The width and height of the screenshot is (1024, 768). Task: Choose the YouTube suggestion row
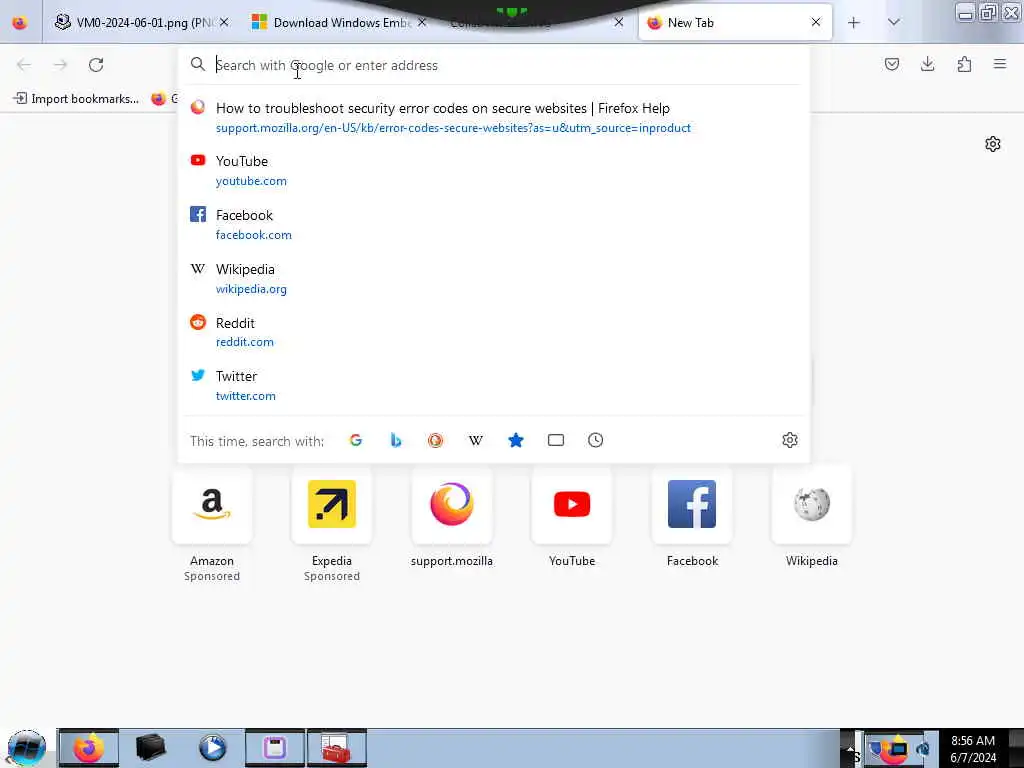point(493,170)
